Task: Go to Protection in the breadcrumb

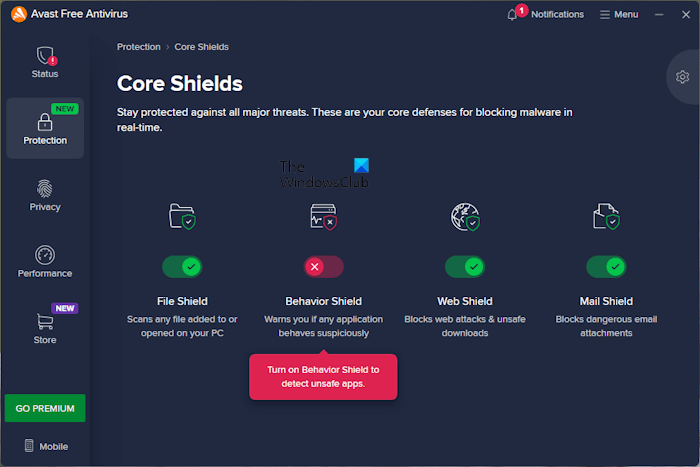Action: click(138, 47)
